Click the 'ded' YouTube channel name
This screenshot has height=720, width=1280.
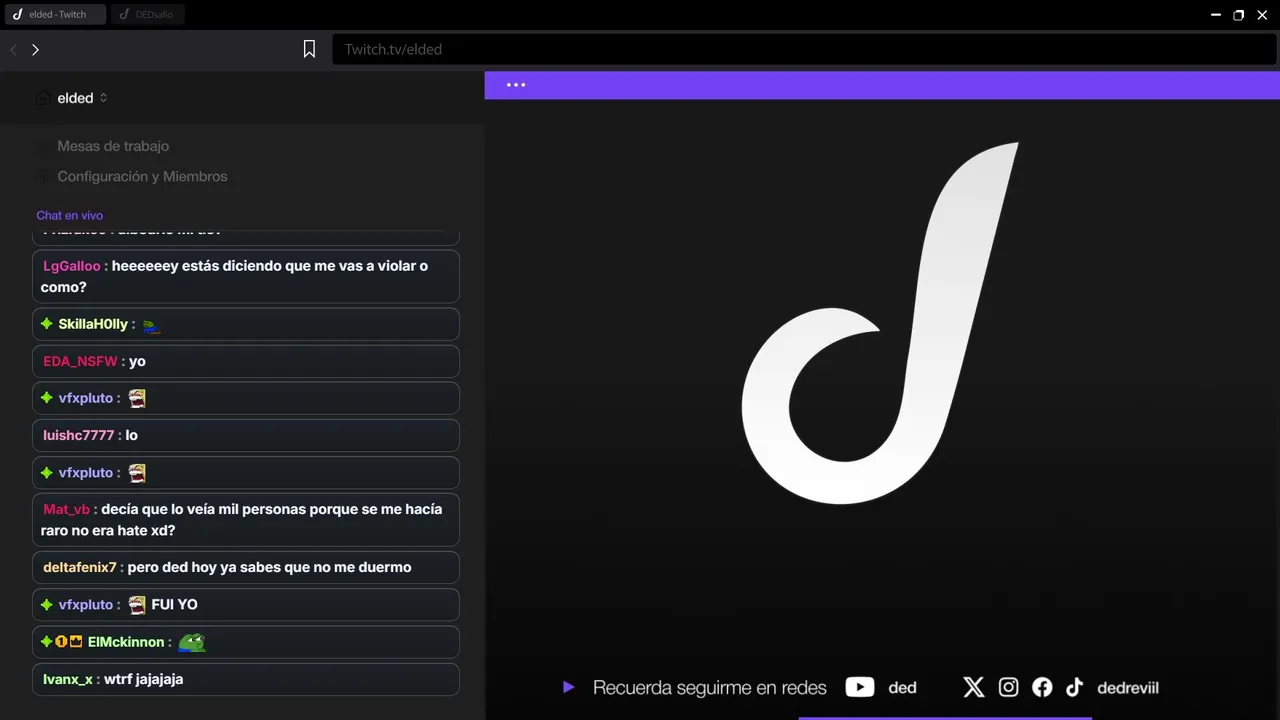coord(902,688)
